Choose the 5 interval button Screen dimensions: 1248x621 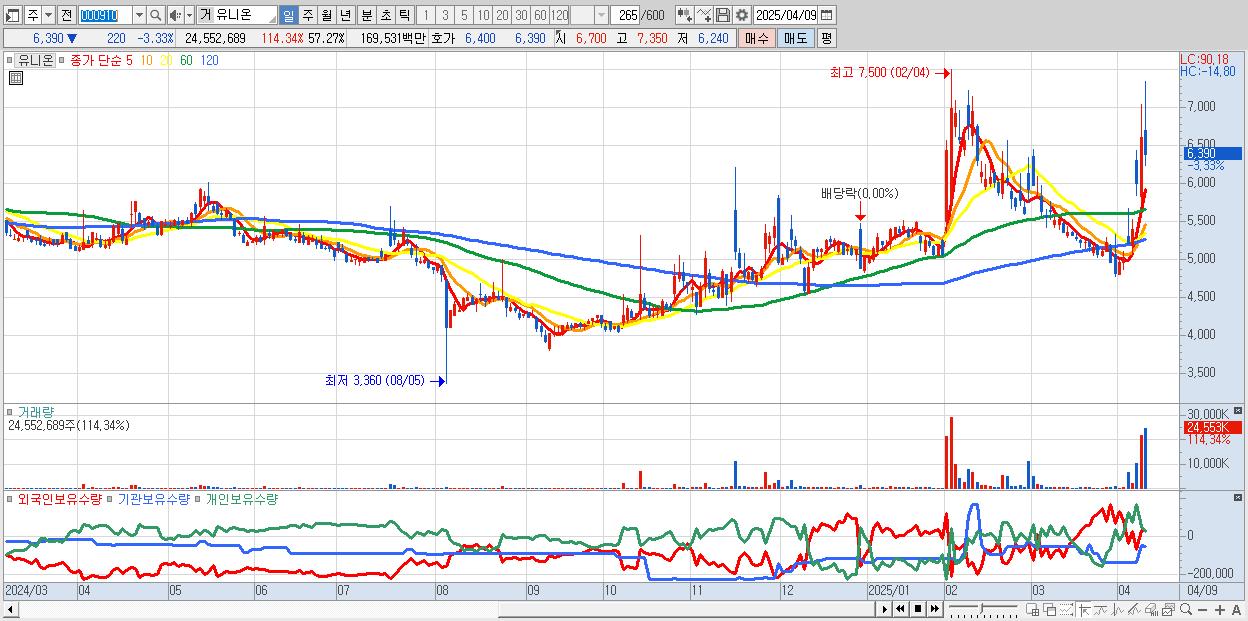(464, 15)
